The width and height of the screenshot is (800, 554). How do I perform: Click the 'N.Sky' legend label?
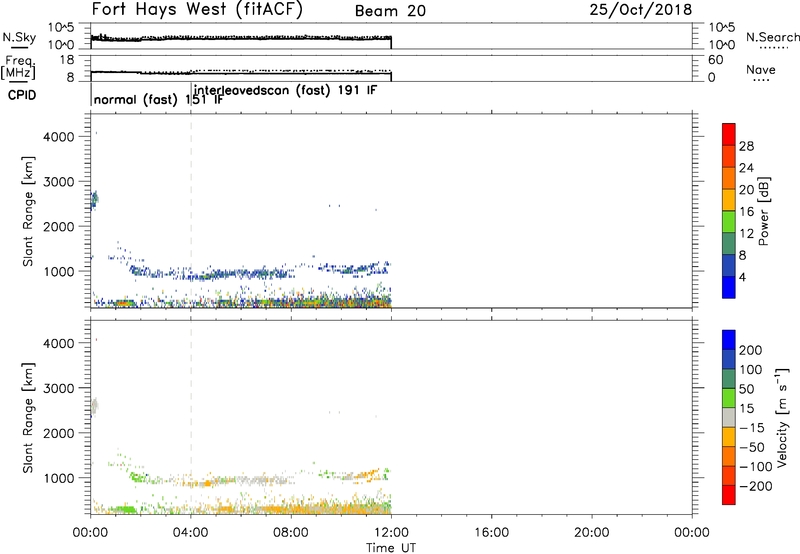(19, 38)
